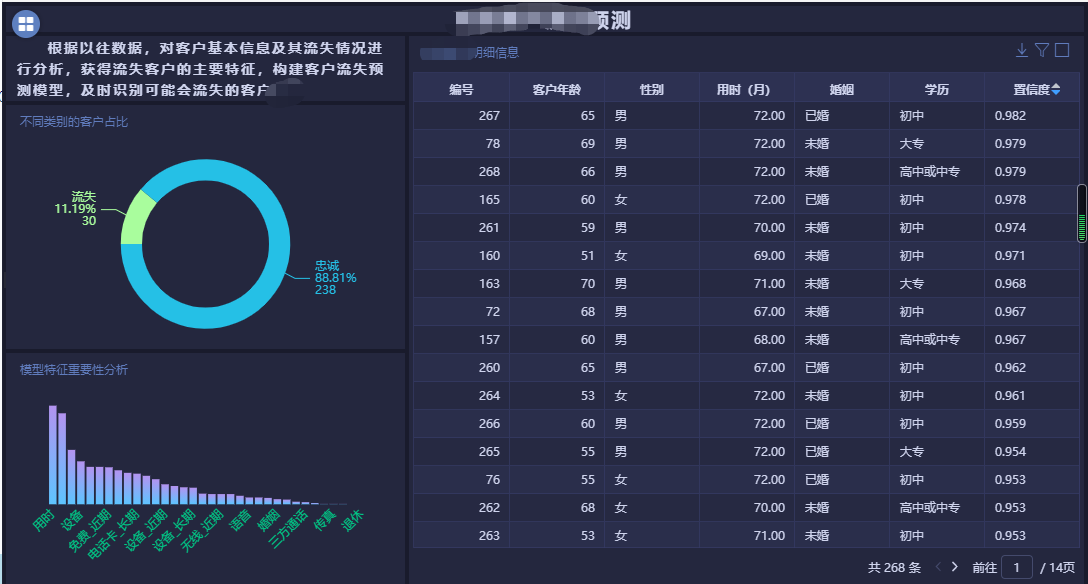This screenshot has width=1088, height=584.
Task: Open the filter funnel icon above the table
Action: point(1042,50)
